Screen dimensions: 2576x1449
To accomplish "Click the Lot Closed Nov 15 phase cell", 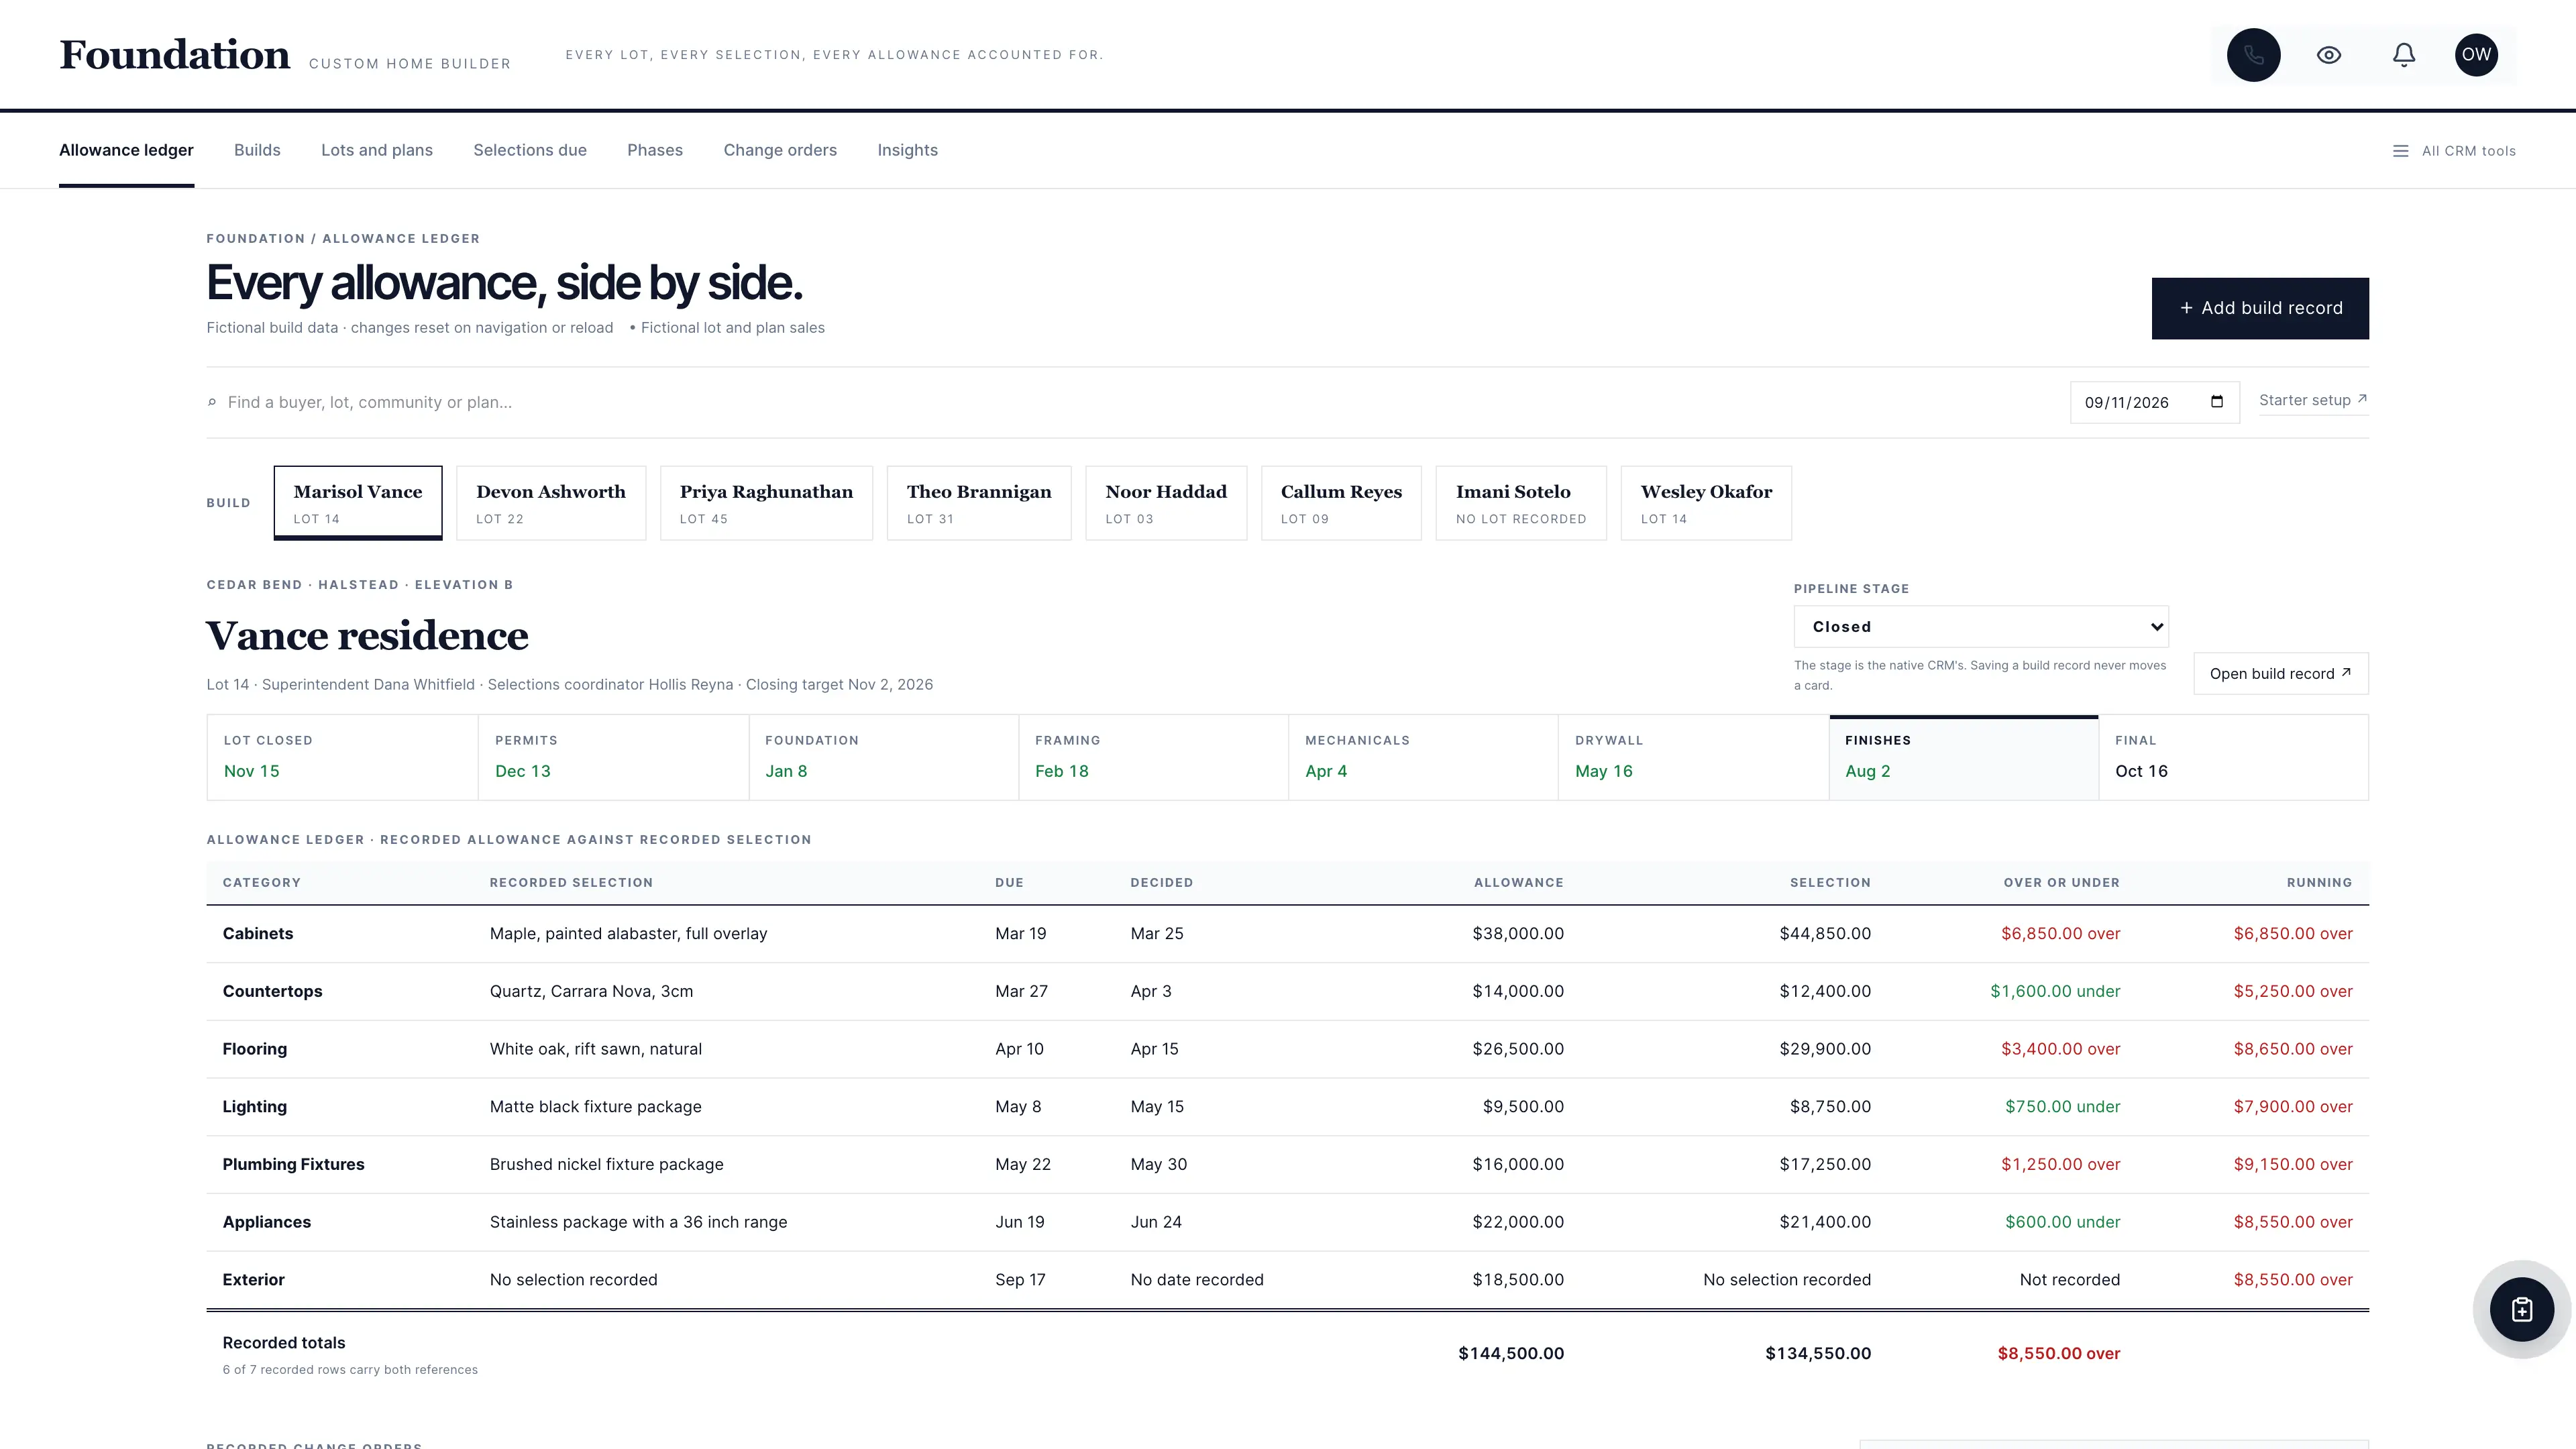I will coord(342,757).
